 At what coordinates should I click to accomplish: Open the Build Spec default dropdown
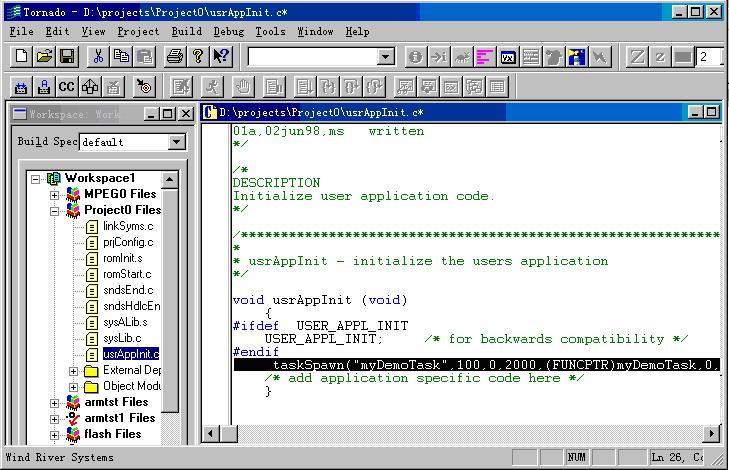pos(177,142)
